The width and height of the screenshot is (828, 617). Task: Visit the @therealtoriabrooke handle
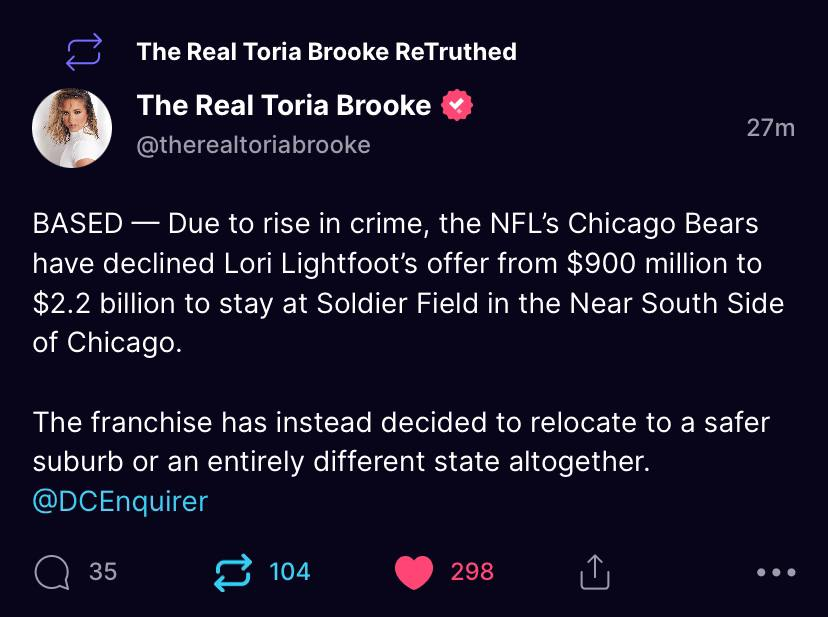[x=253, y=145]
